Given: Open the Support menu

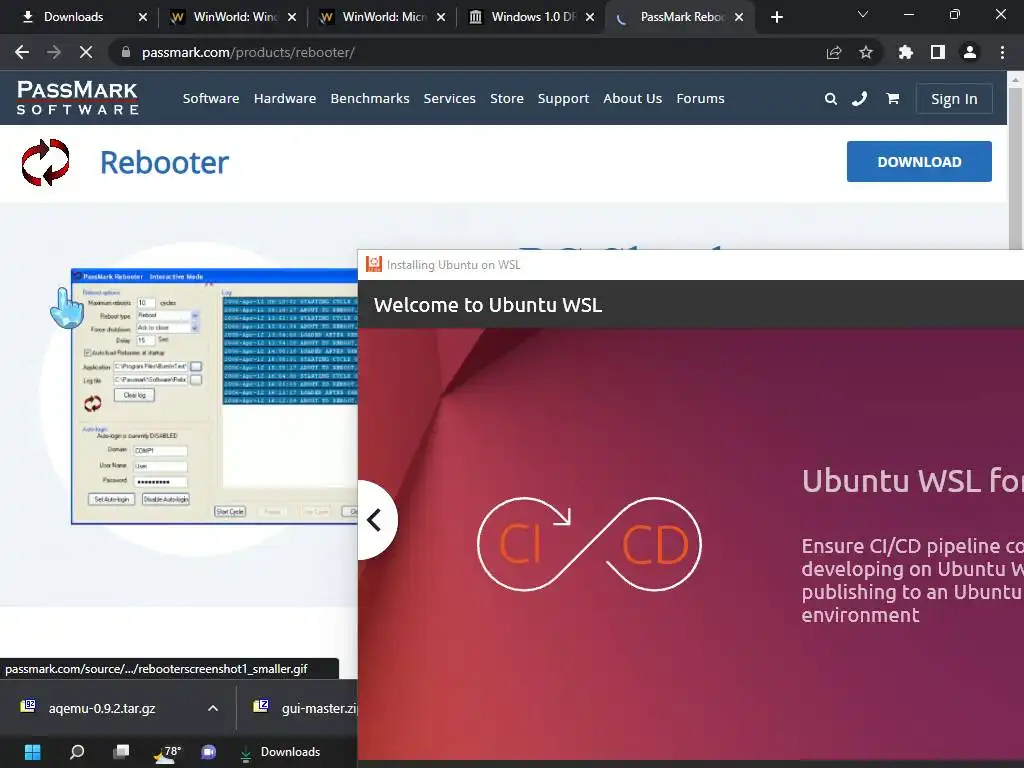Looking at the screenshot, I should point(563,99).
